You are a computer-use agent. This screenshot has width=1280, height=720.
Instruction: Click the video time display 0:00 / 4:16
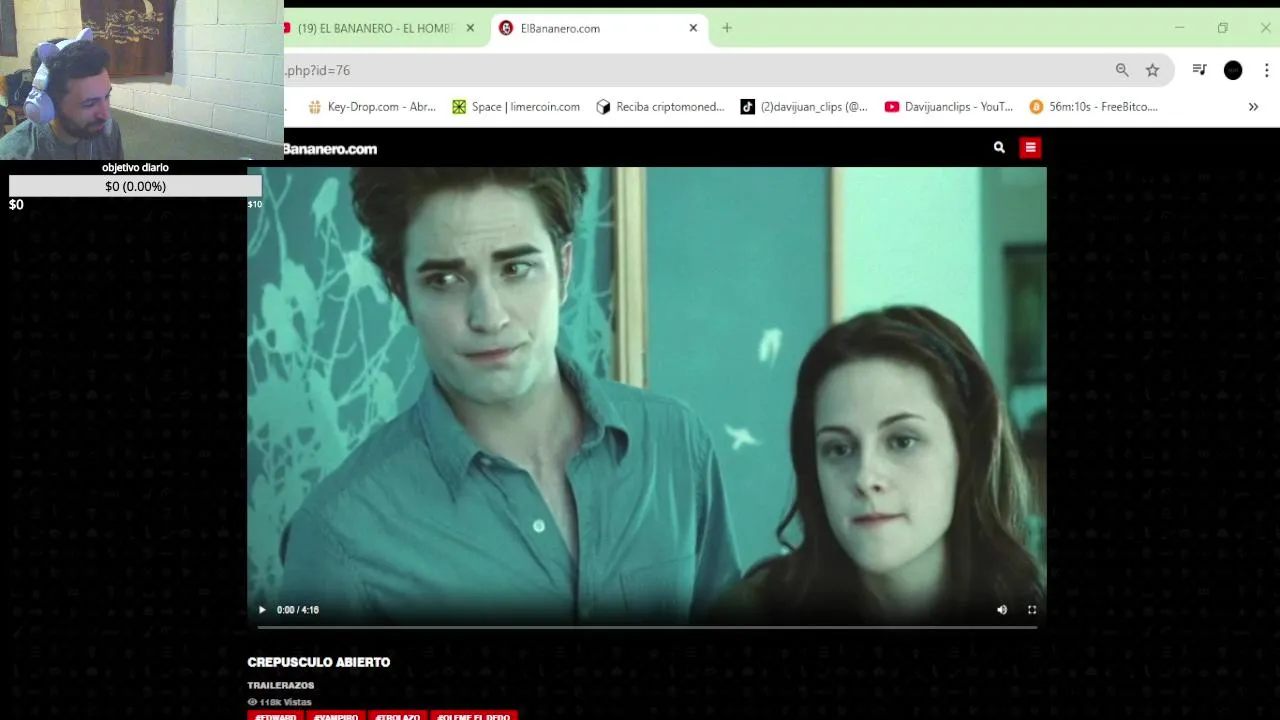(298, 610)
